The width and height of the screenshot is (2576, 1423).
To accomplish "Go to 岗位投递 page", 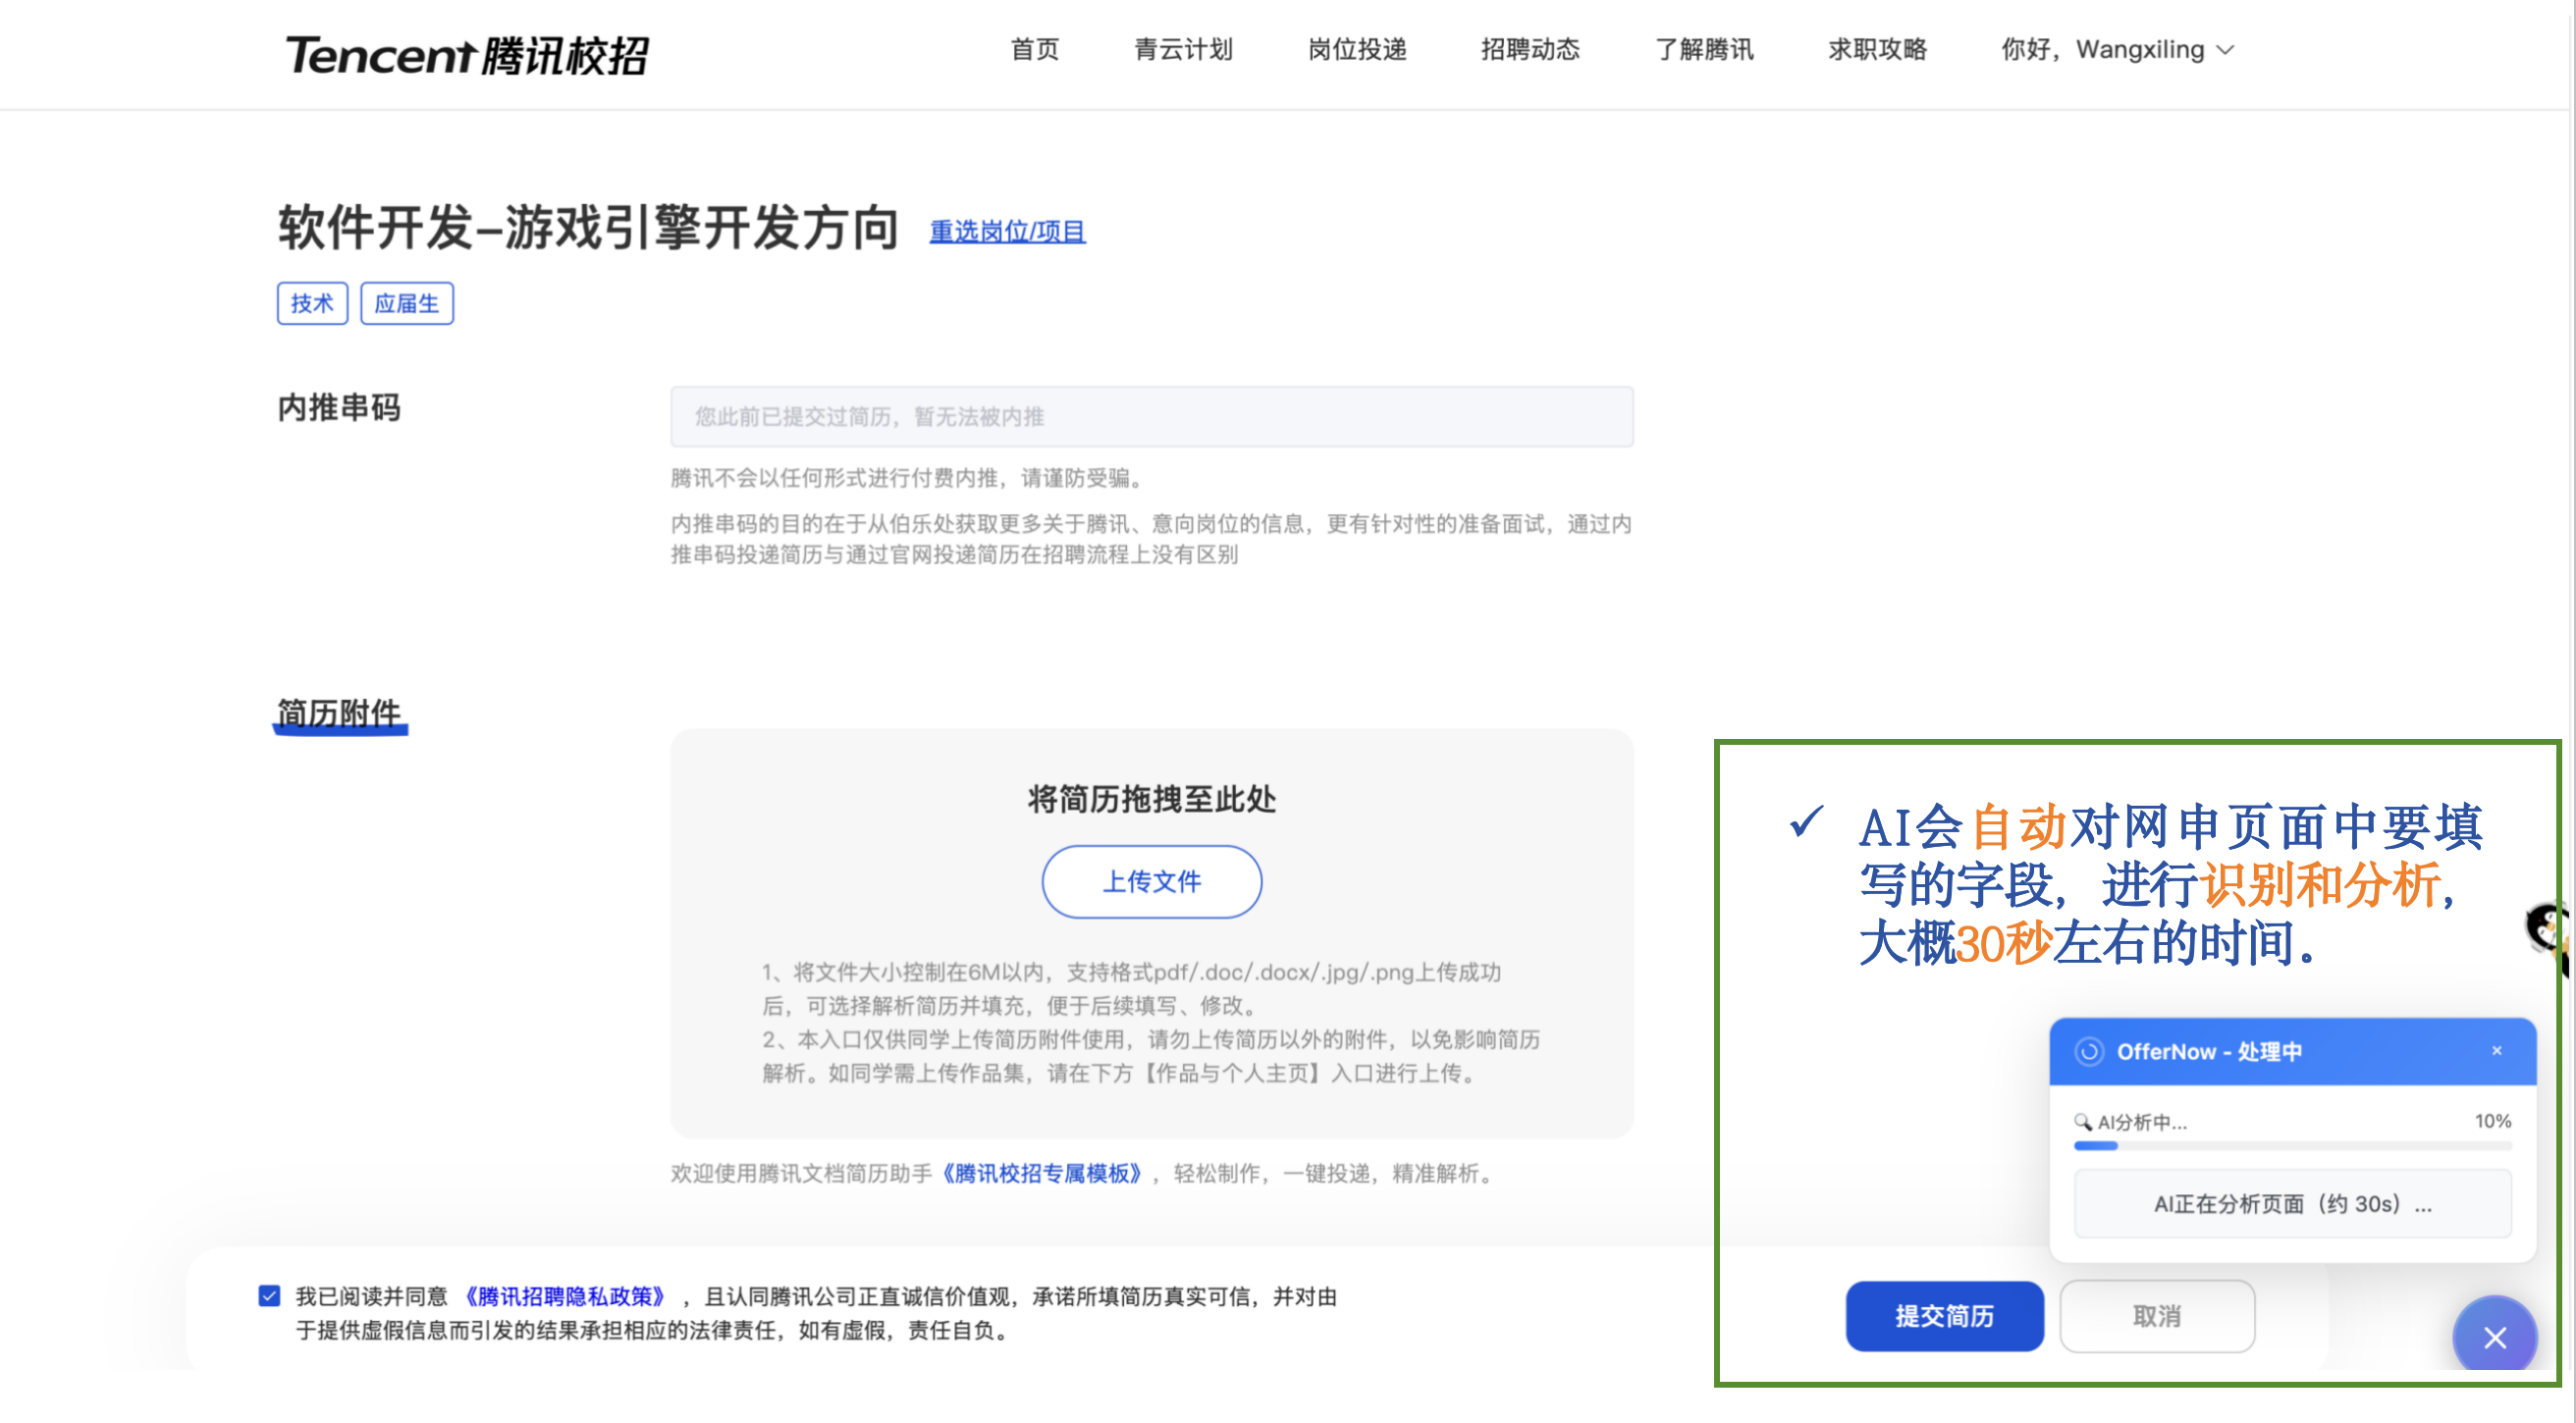I will [x=1357, y=49].
